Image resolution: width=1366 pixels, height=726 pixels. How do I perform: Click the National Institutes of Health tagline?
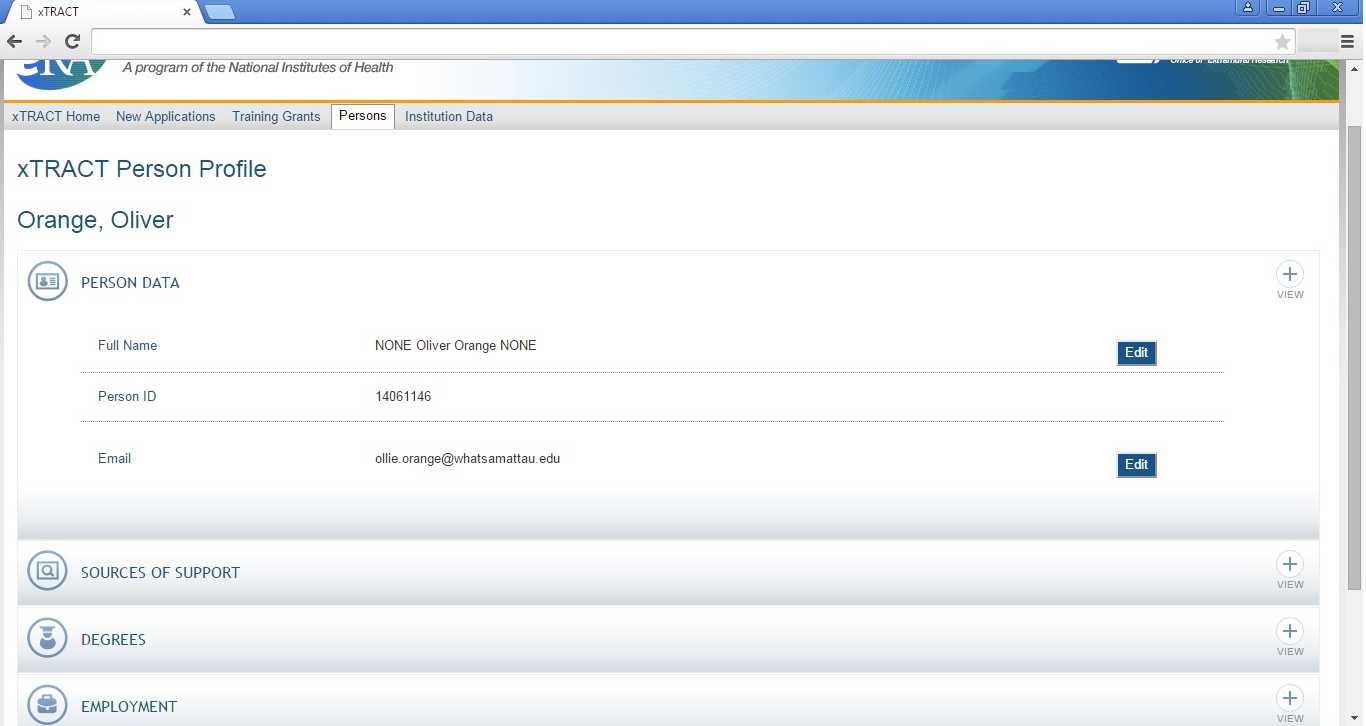[258, 68]
